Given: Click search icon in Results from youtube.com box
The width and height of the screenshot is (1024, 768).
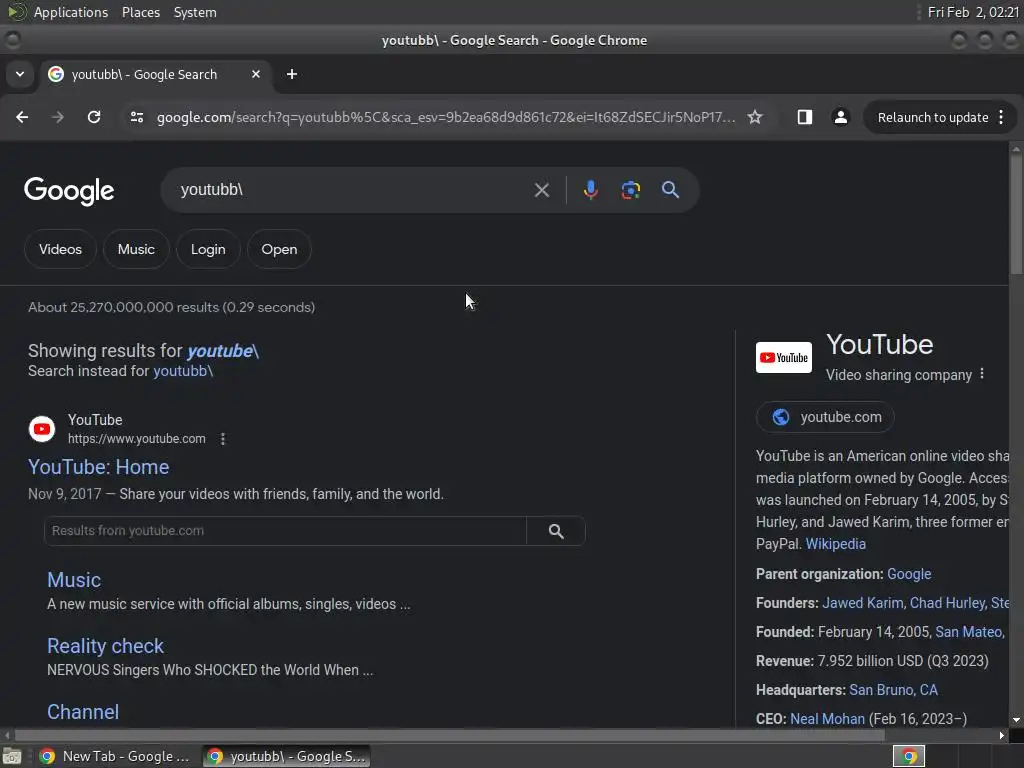Looking at the screenshot, I should click(x=556, y=531).
